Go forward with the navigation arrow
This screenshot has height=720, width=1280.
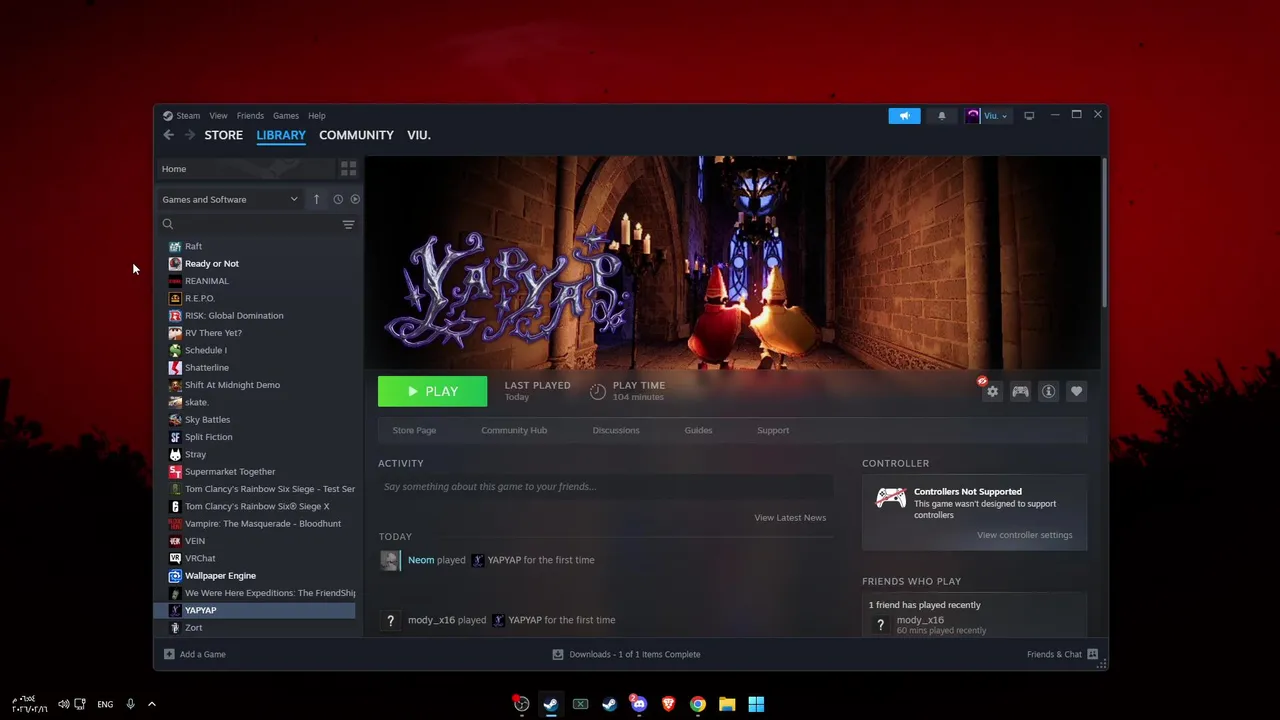click(x=189, y=135)
